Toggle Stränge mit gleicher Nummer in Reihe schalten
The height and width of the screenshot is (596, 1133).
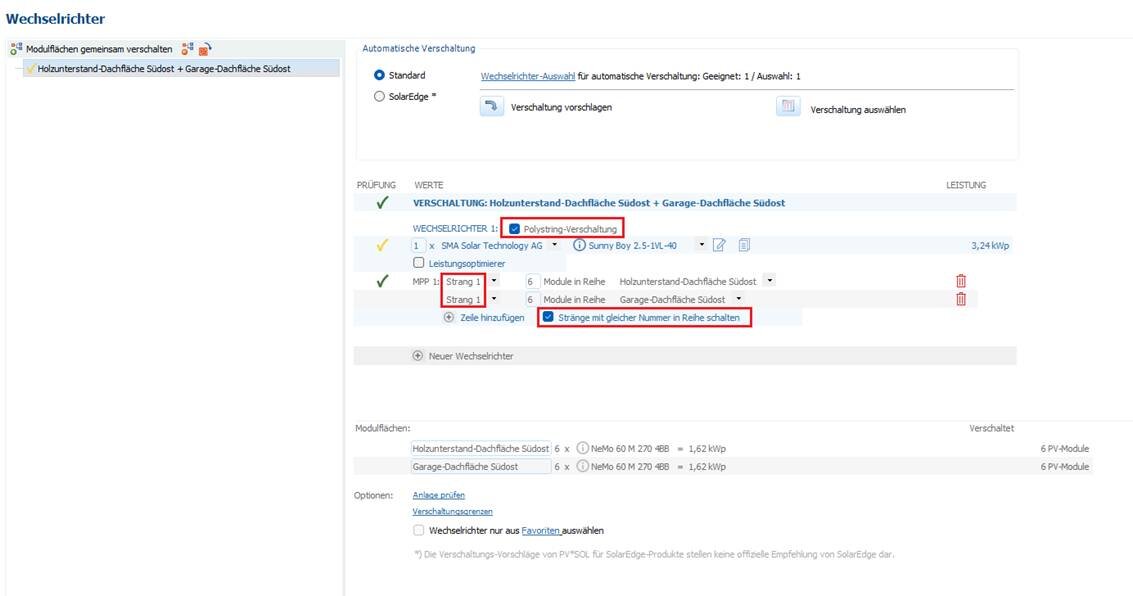coord(547,317)
